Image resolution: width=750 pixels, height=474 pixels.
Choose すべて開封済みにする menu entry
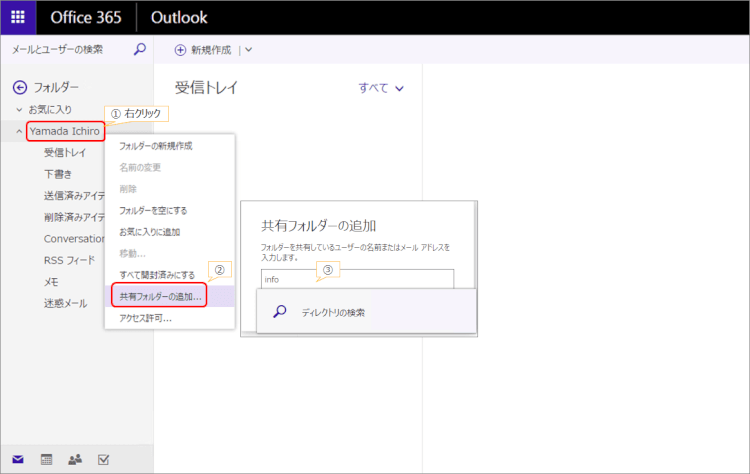[x=157, y=275]
